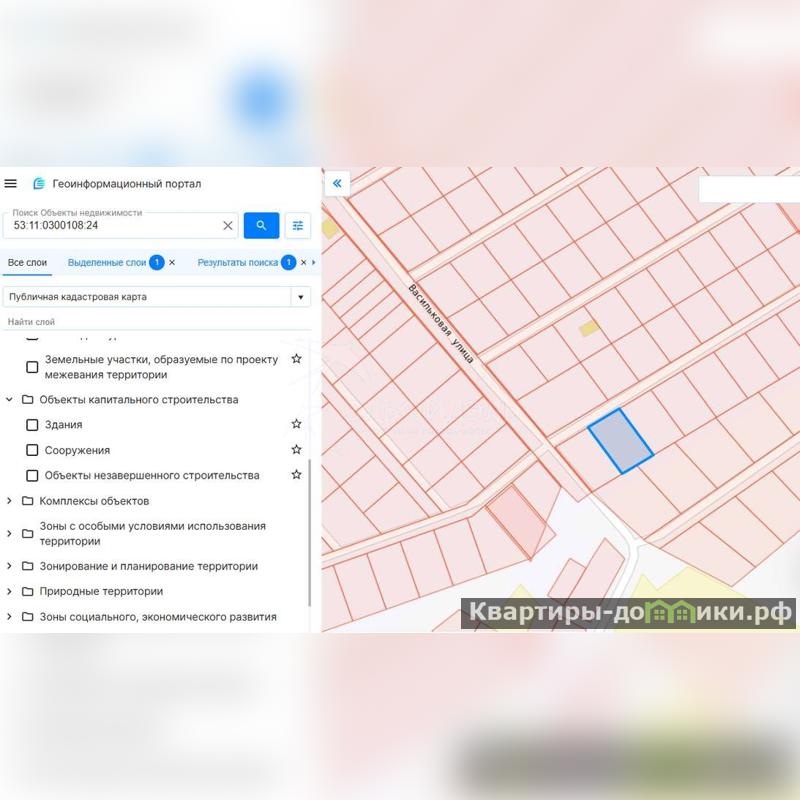Enable the Здания layer checkbox
Viewport: 800px width, 800px height.
pyautogui.click(x=32, y=424)
